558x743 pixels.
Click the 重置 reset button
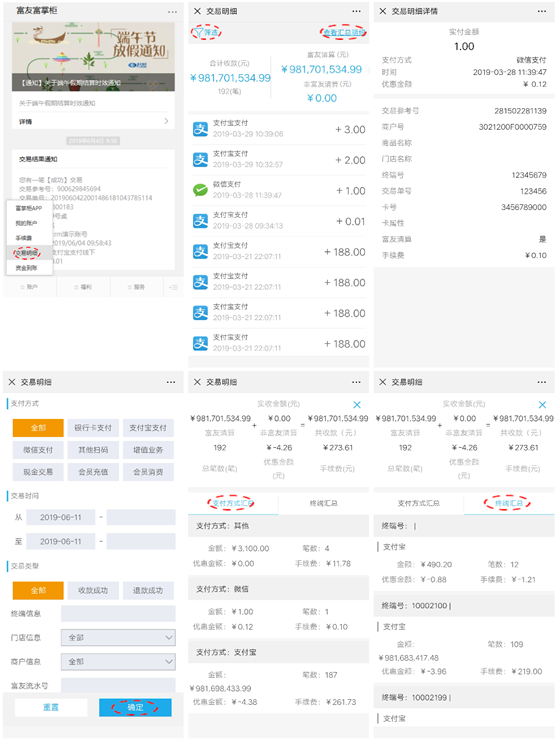[x=51, y=707]
